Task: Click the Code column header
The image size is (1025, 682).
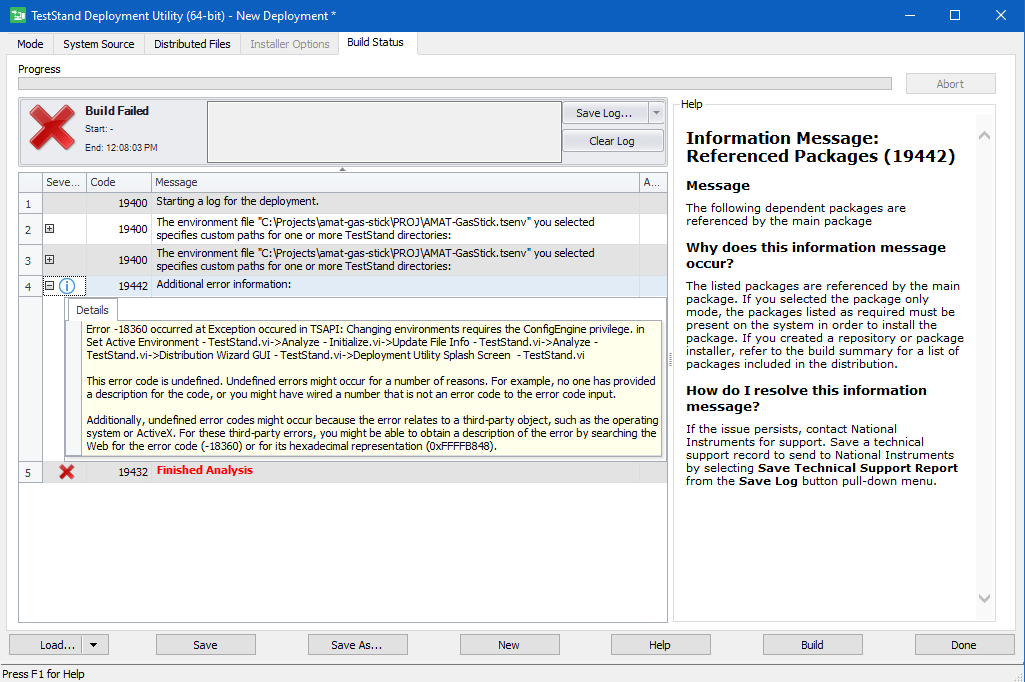Action: click(119, 182)
